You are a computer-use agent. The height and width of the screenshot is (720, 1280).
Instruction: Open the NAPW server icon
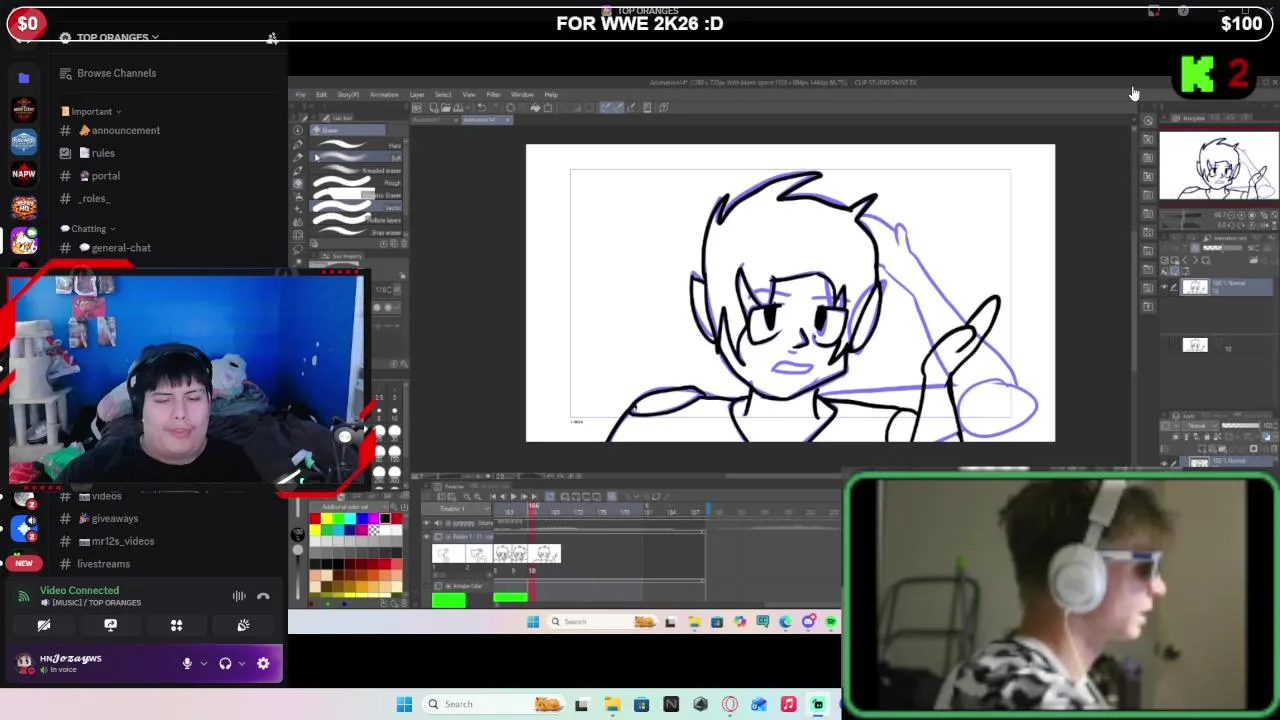click(x=24, y=174)
